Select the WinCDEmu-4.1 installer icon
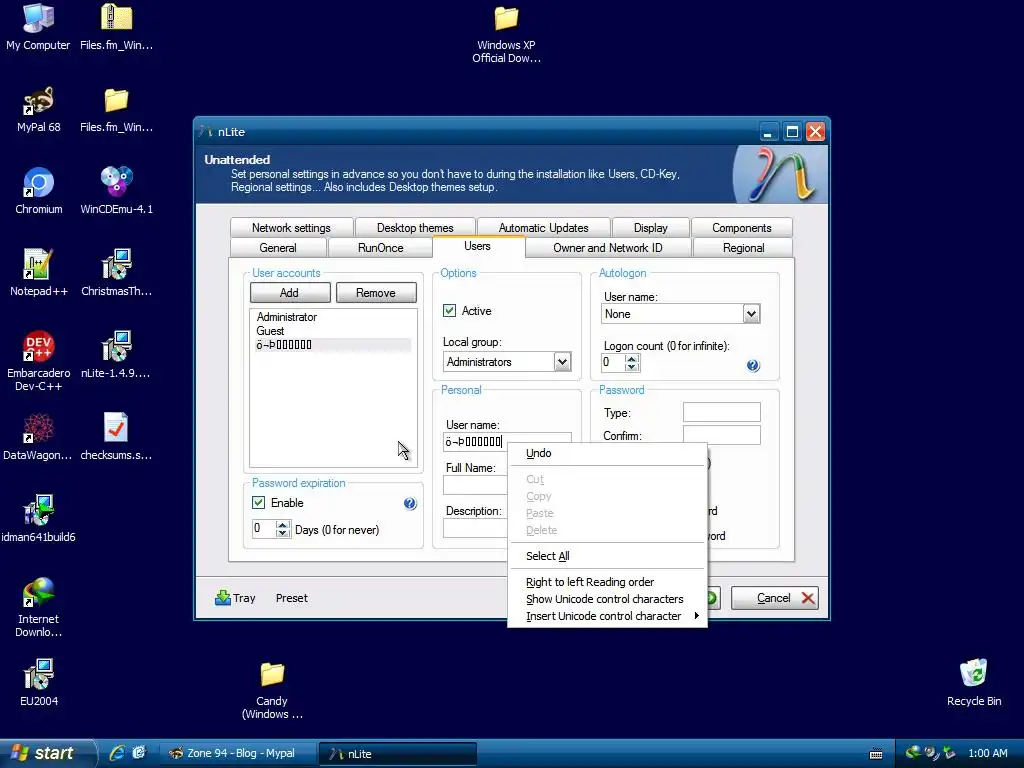Screen dimensions: 1024x768 (116, 191)
